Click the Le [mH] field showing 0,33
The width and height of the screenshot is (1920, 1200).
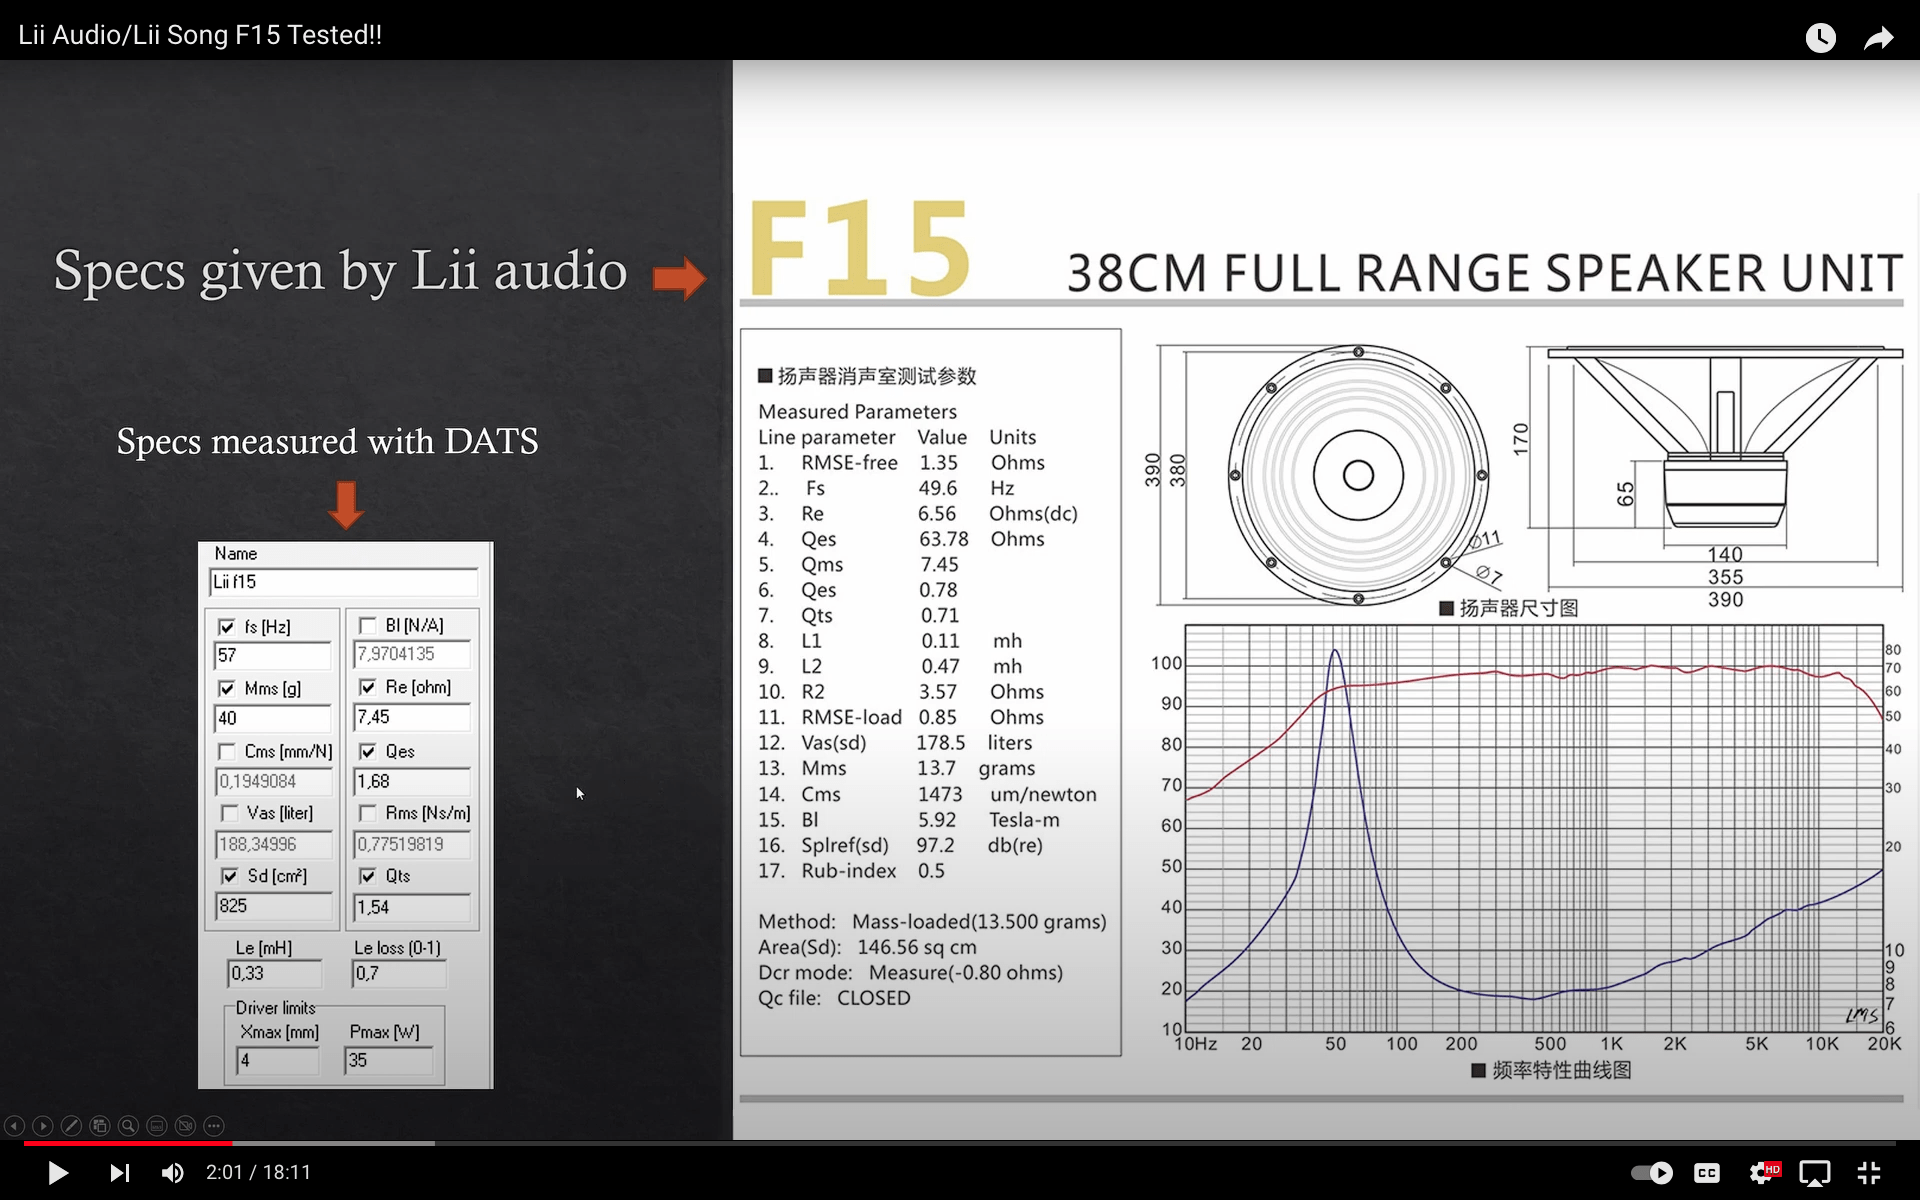click(275, 973)
